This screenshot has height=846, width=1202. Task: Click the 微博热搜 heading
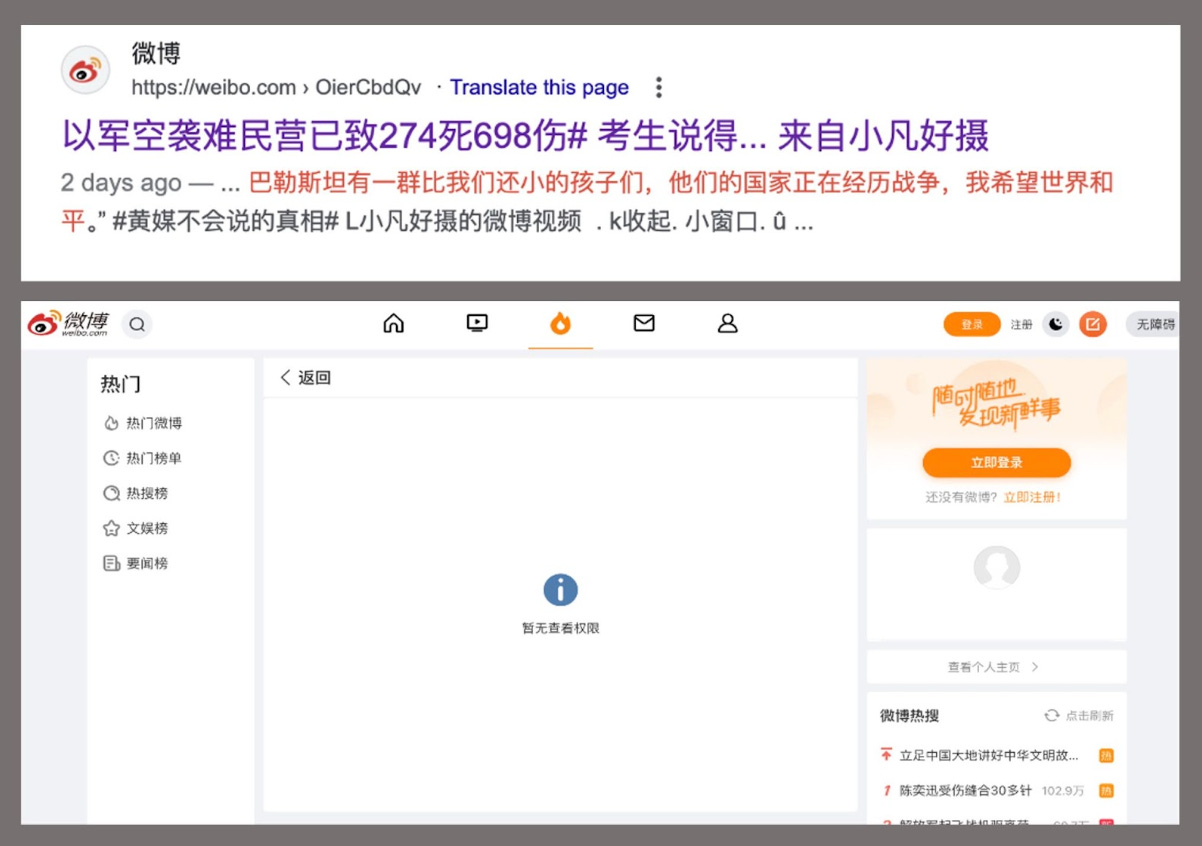coord(909,716)
